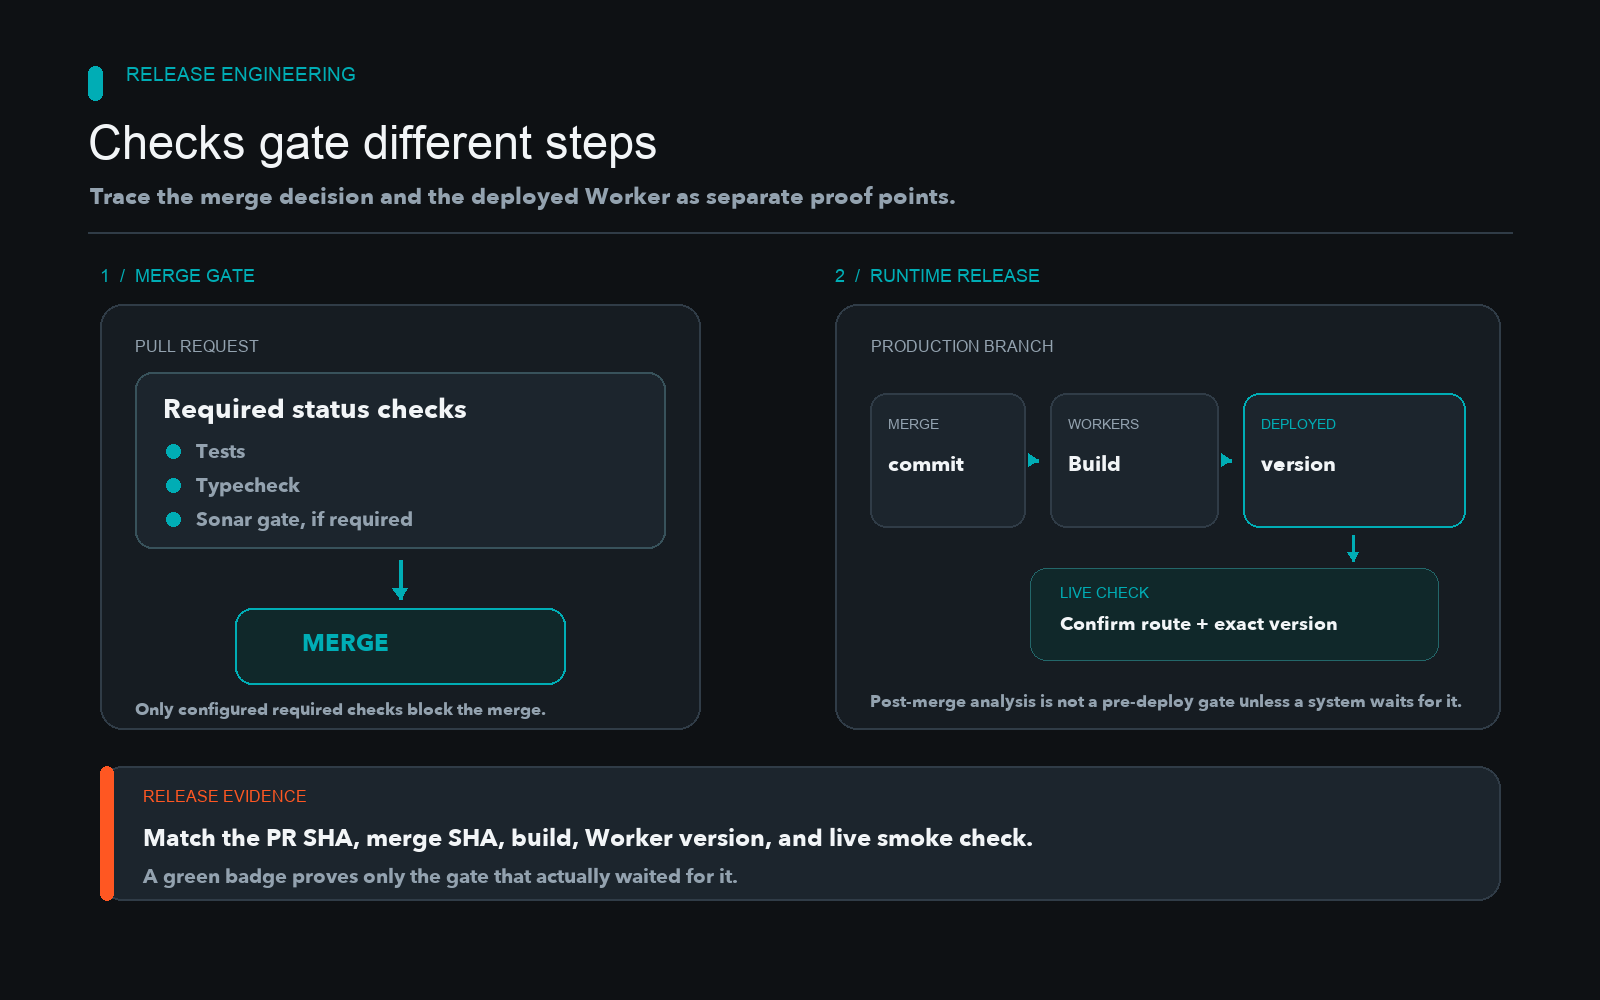Click the 'Post-merge analysis is not' note
Viewport: 1600px width, 1000px height.
pos(1166,701)
